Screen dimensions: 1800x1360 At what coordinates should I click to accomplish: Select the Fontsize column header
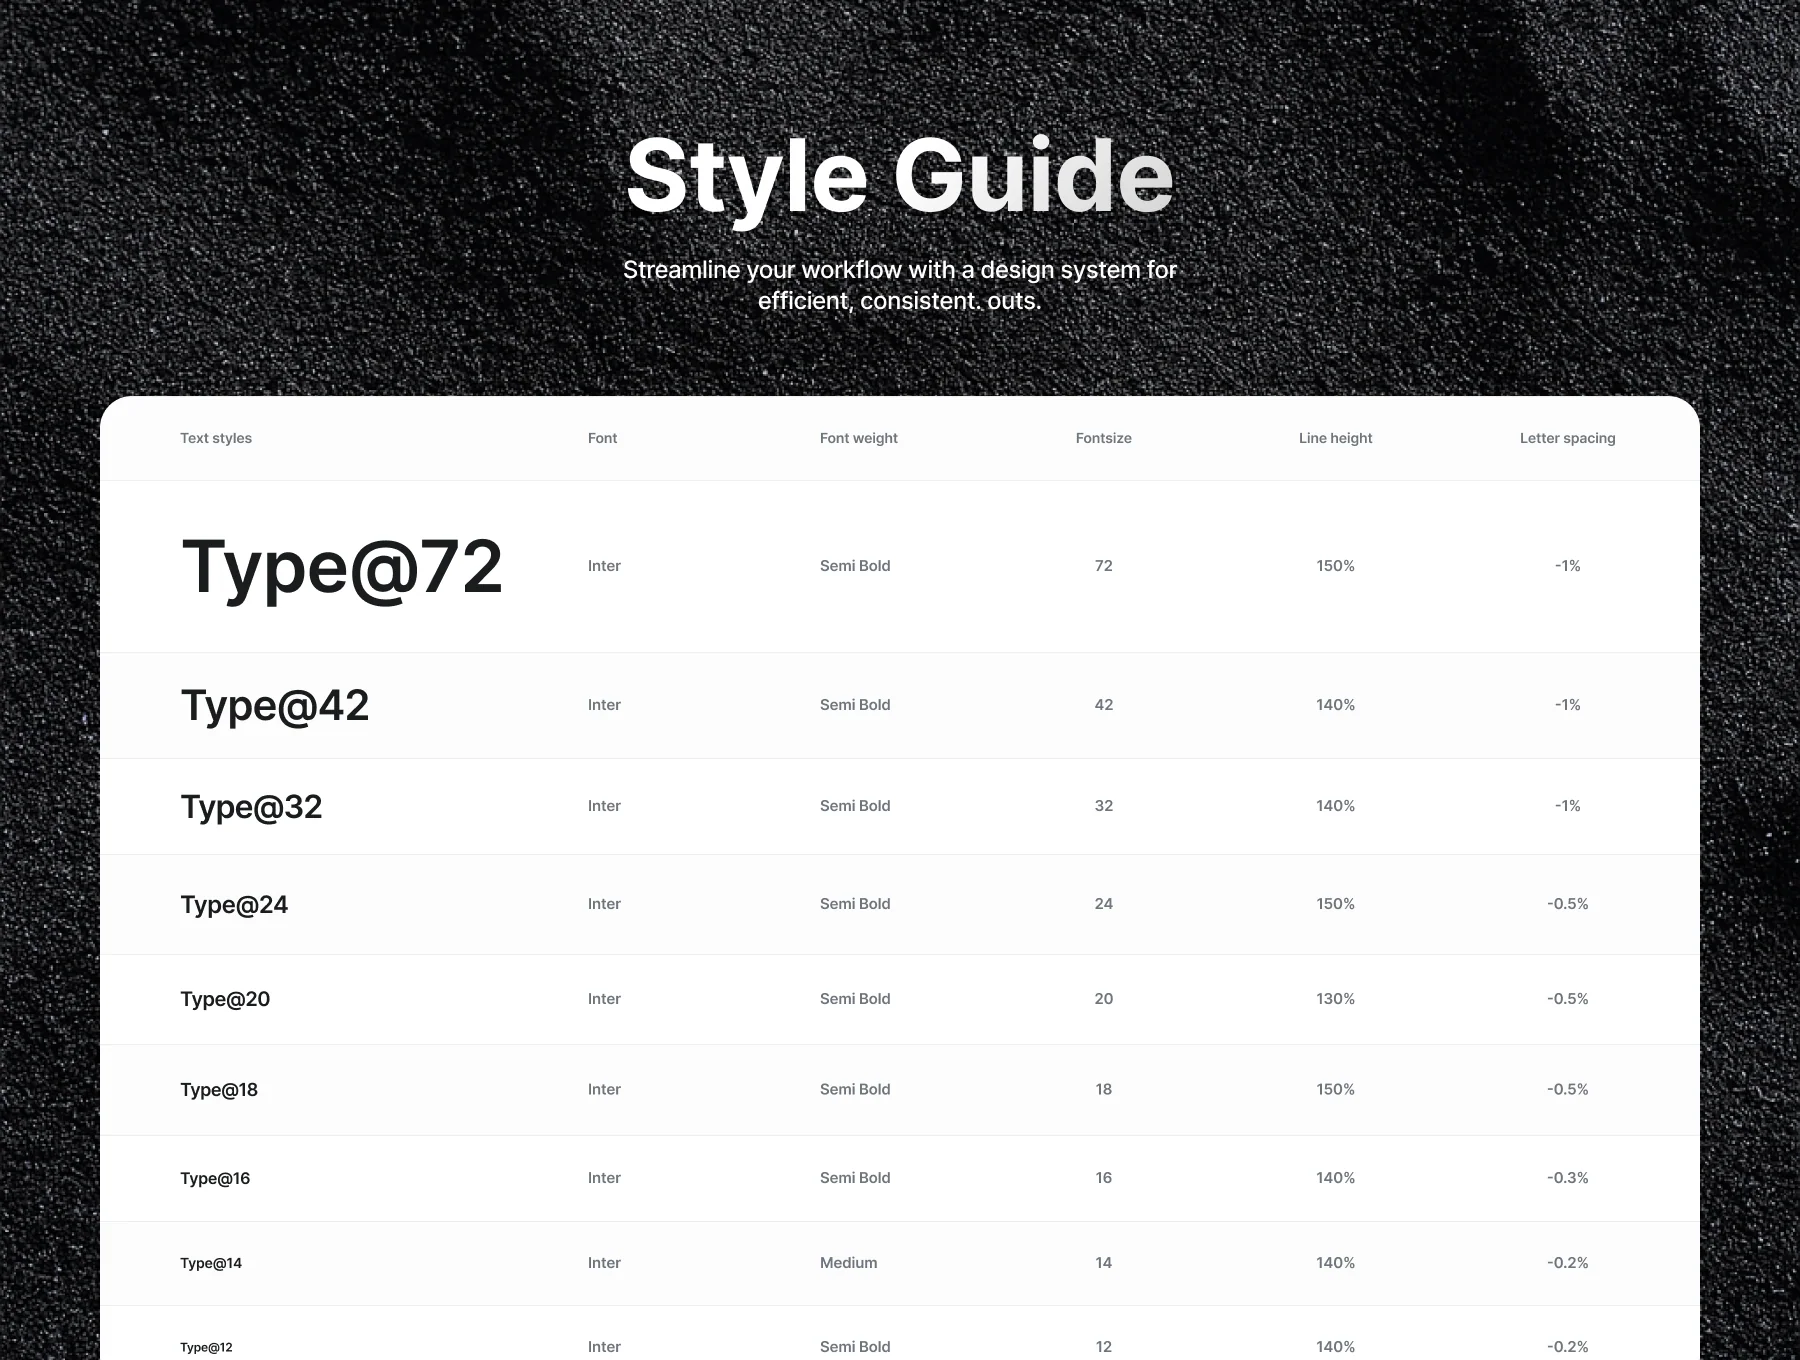tap(1104, 438)
